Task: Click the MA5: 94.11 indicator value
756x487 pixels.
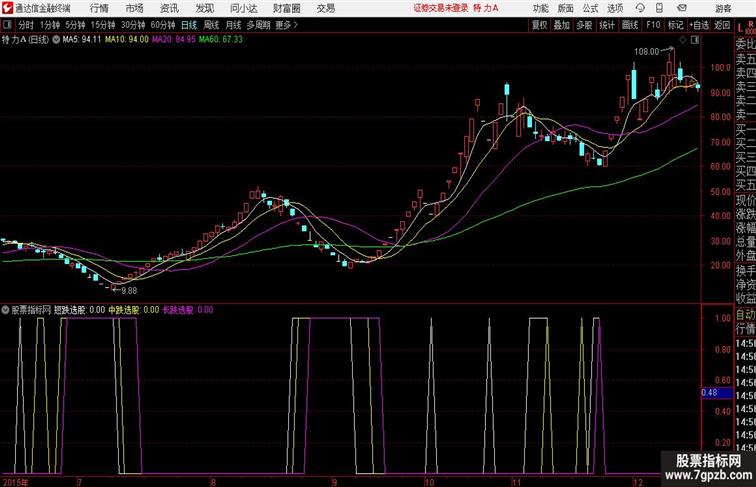Action: 81,40
